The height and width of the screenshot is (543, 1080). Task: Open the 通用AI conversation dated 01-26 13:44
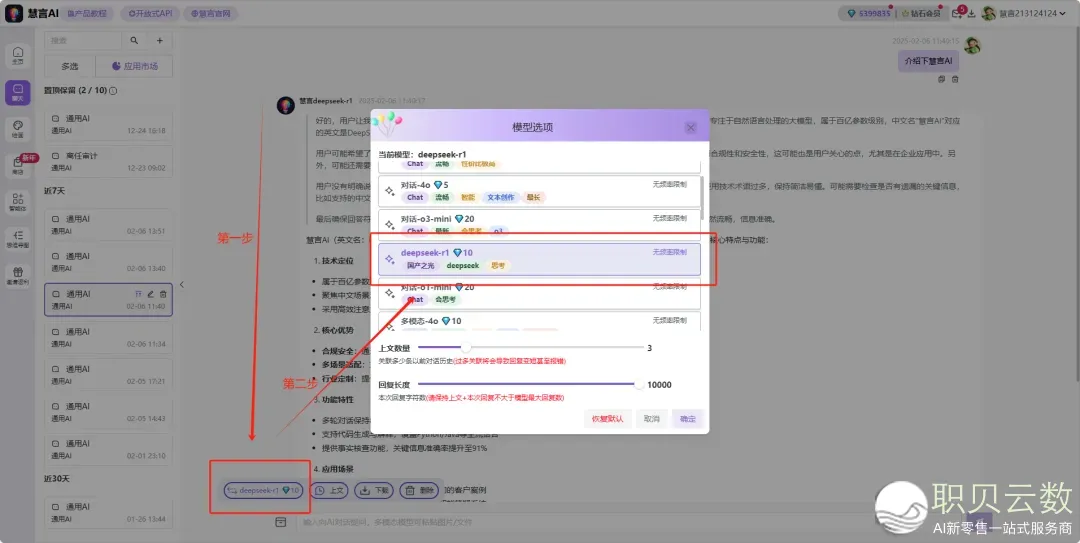108,513
